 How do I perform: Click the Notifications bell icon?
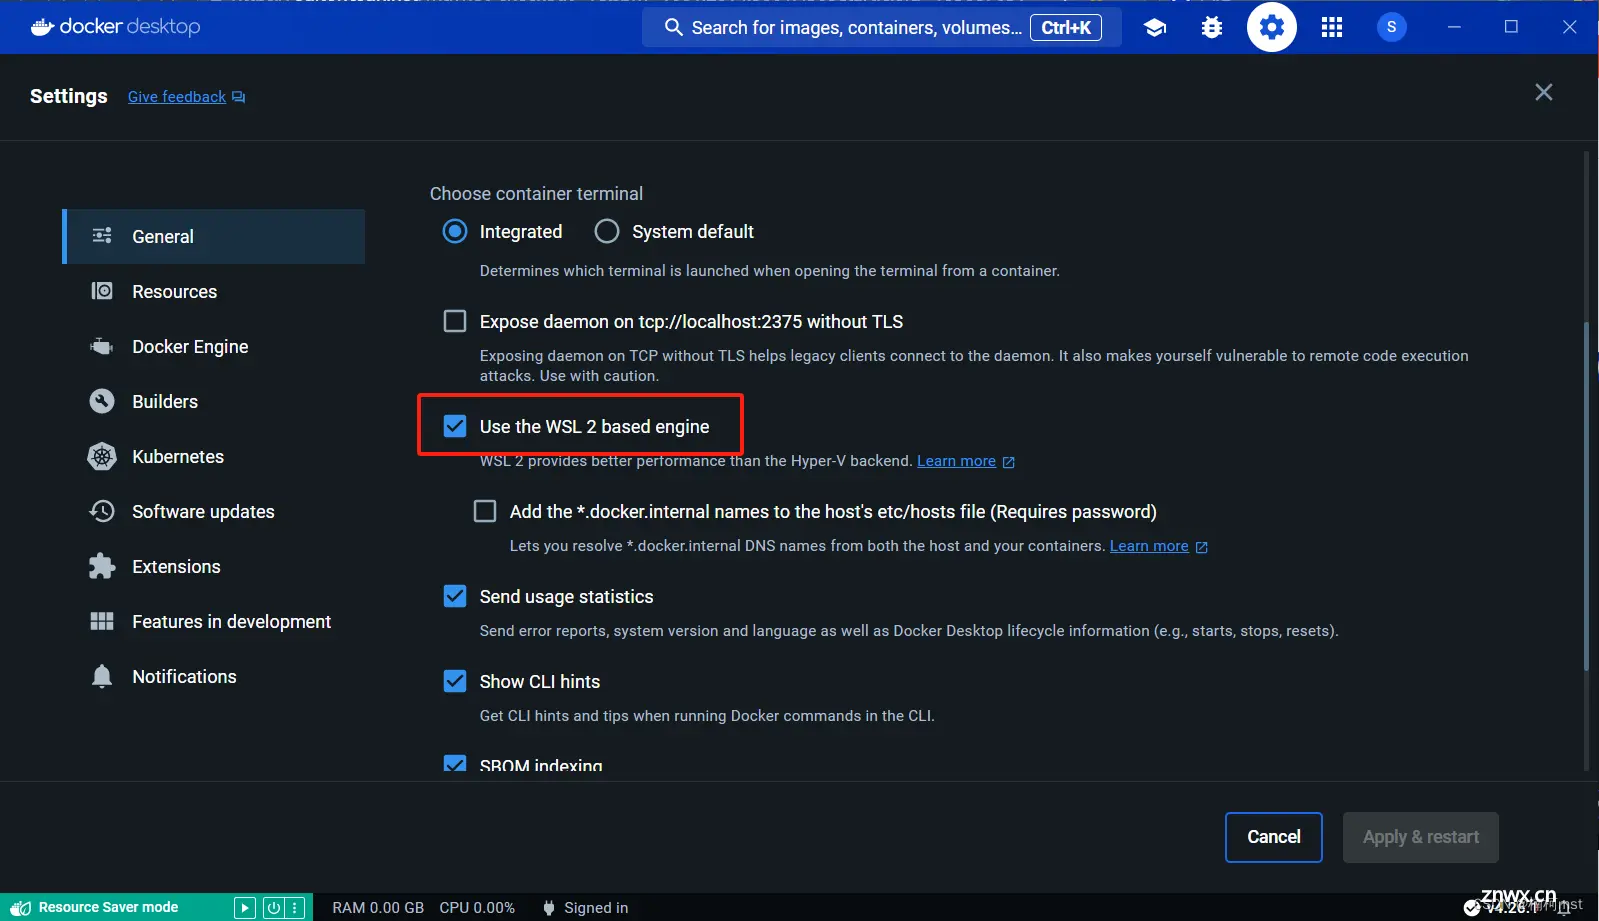click(x=102, y=676)
